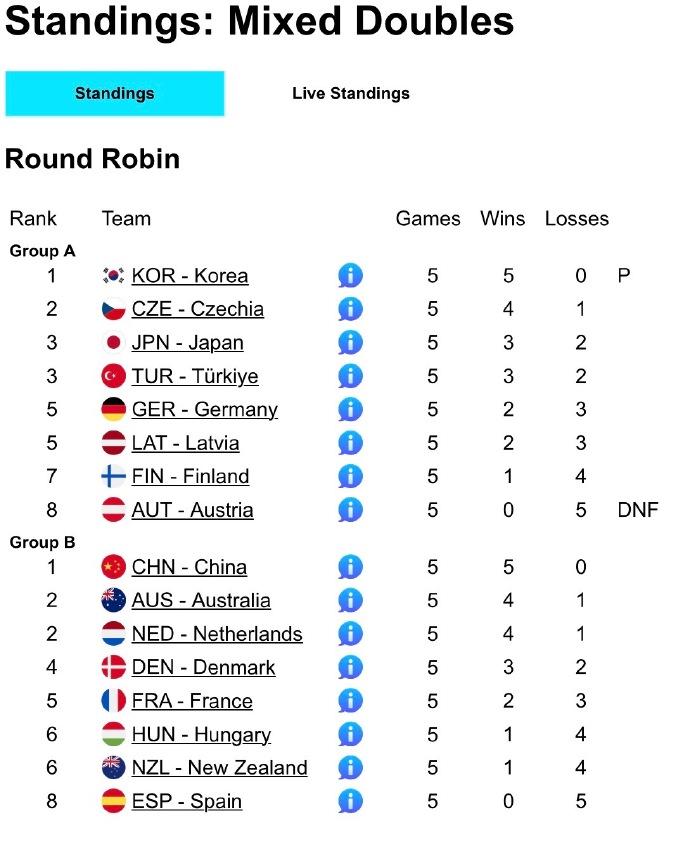Click the info icon for China

pos(350,567)
